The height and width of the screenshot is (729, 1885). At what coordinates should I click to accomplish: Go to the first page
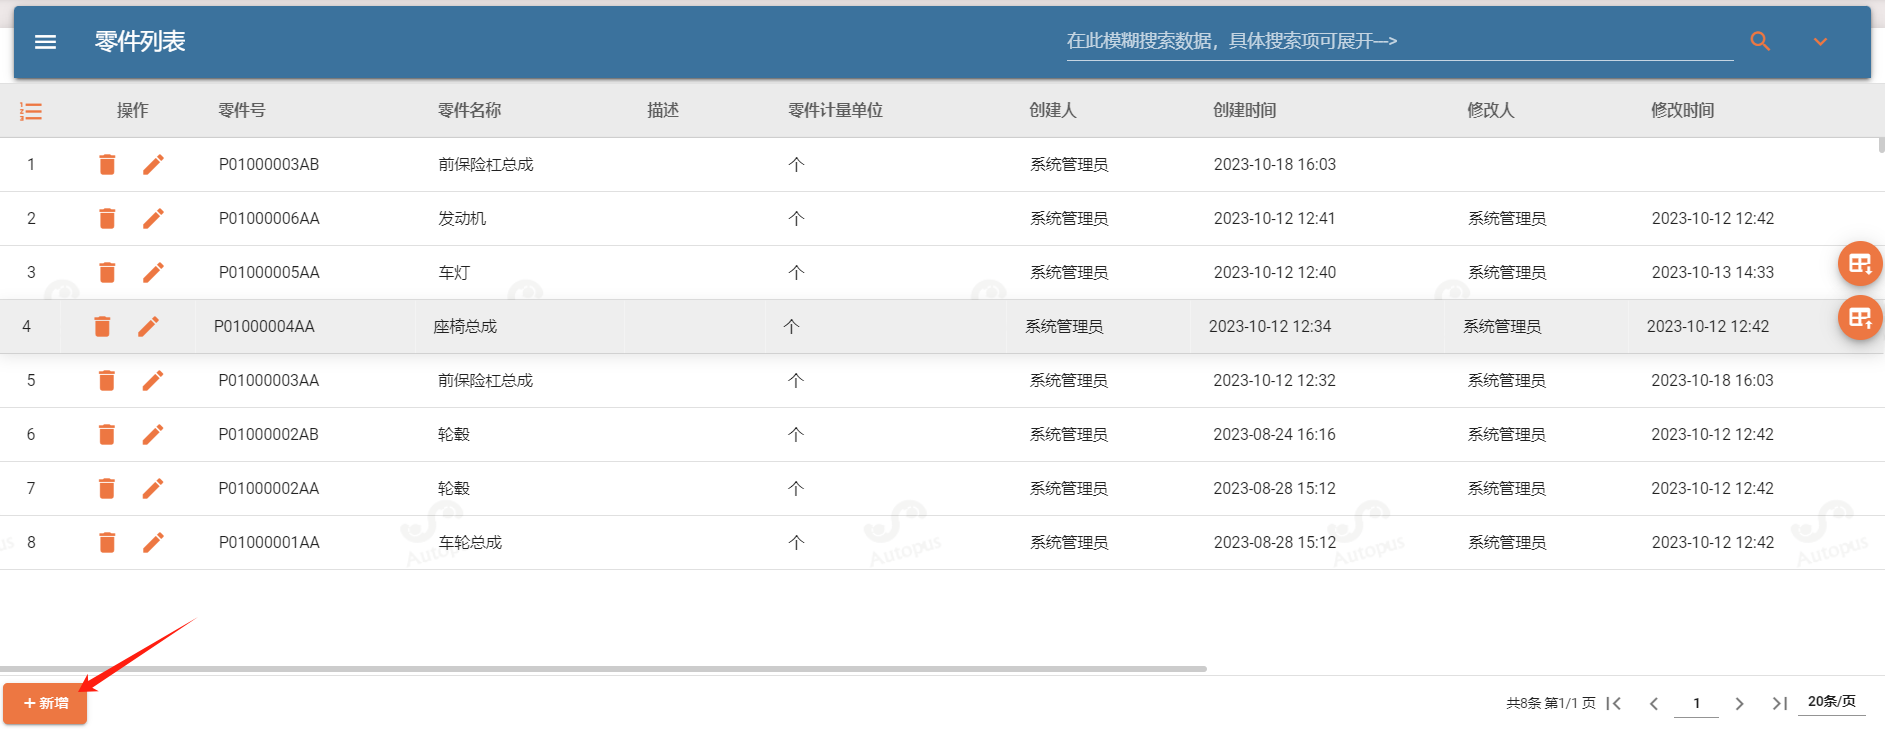coord(1613,704)
